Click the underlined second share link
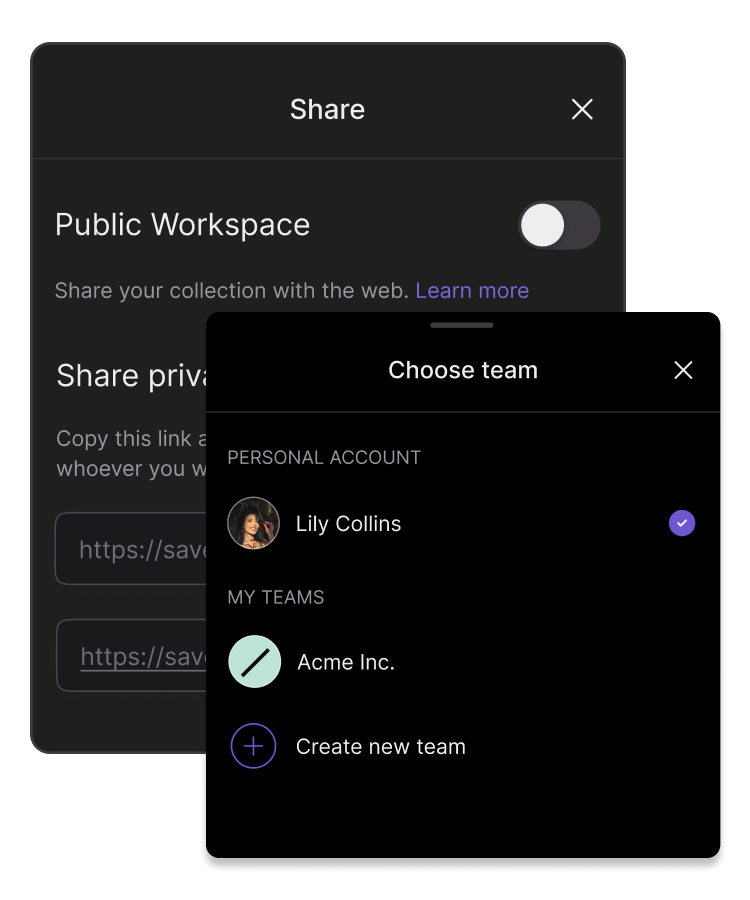 [142, 656]
